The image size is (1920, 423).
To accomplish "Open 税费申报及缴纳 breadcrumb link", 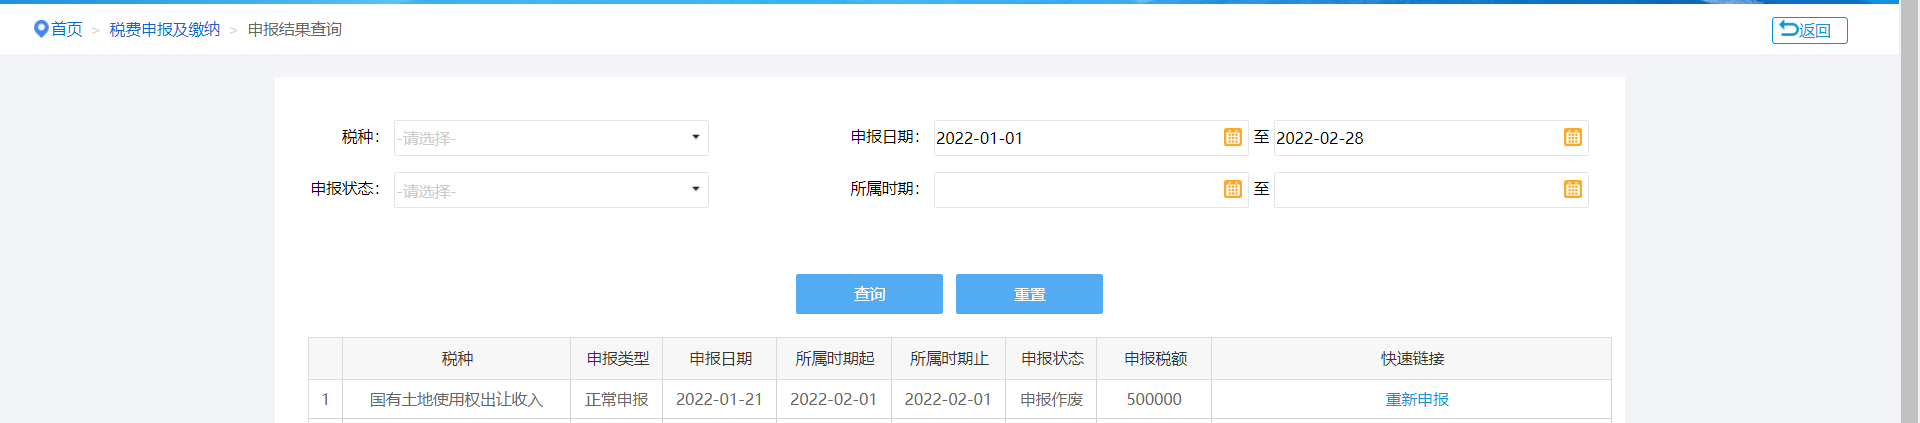I will click(165, 30).
